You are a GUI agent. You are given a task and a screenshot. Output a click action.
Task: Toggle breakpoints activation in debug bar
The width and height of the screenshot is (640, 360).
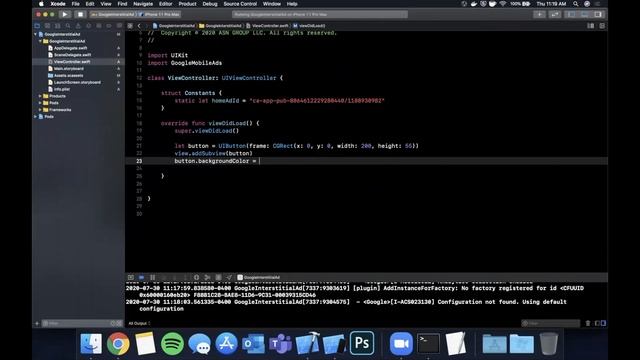click(x=141, y=277)
